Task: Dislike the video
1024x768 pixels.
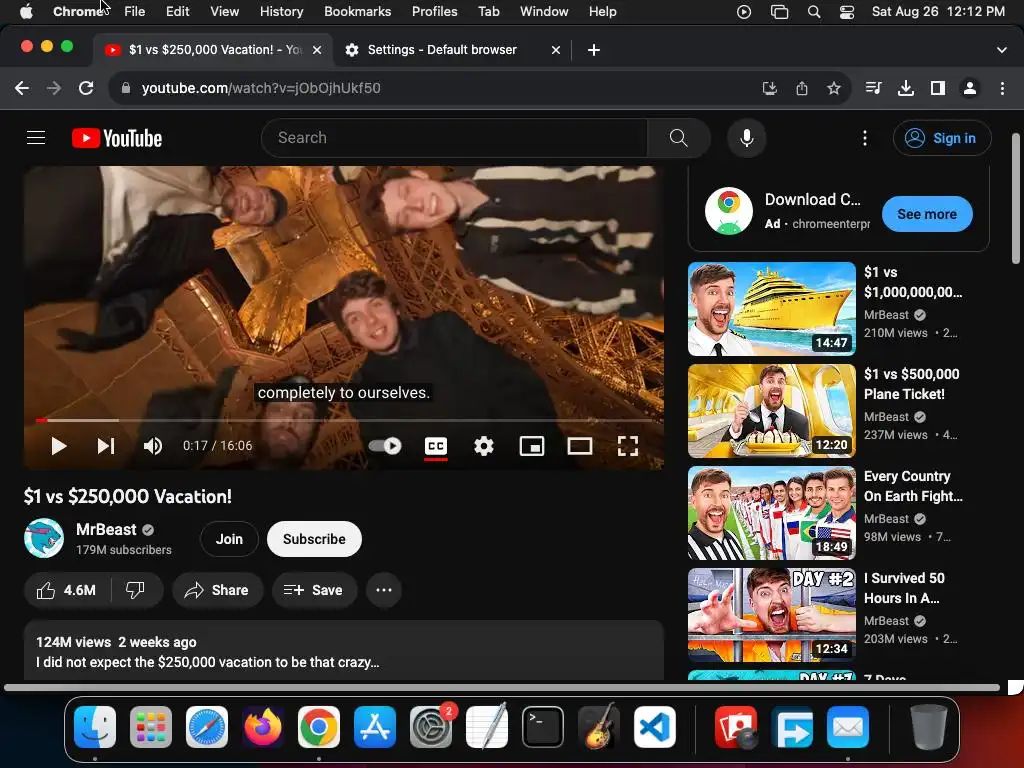Action: [136, 590]
